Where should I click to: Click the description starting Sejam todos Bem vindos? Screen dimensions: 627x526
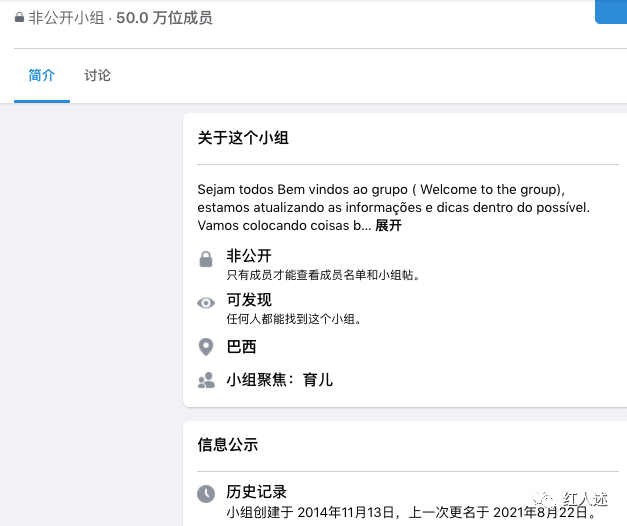394,207
